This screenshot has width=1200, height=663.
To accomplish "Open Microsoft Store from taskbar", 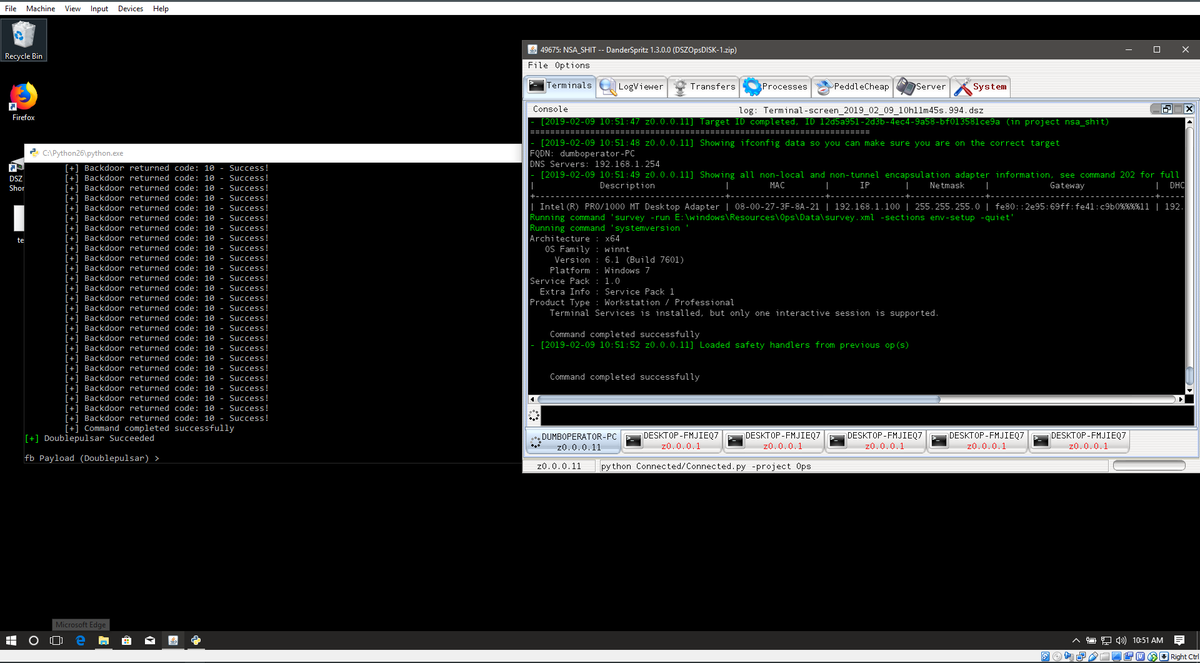I will 126,640.
